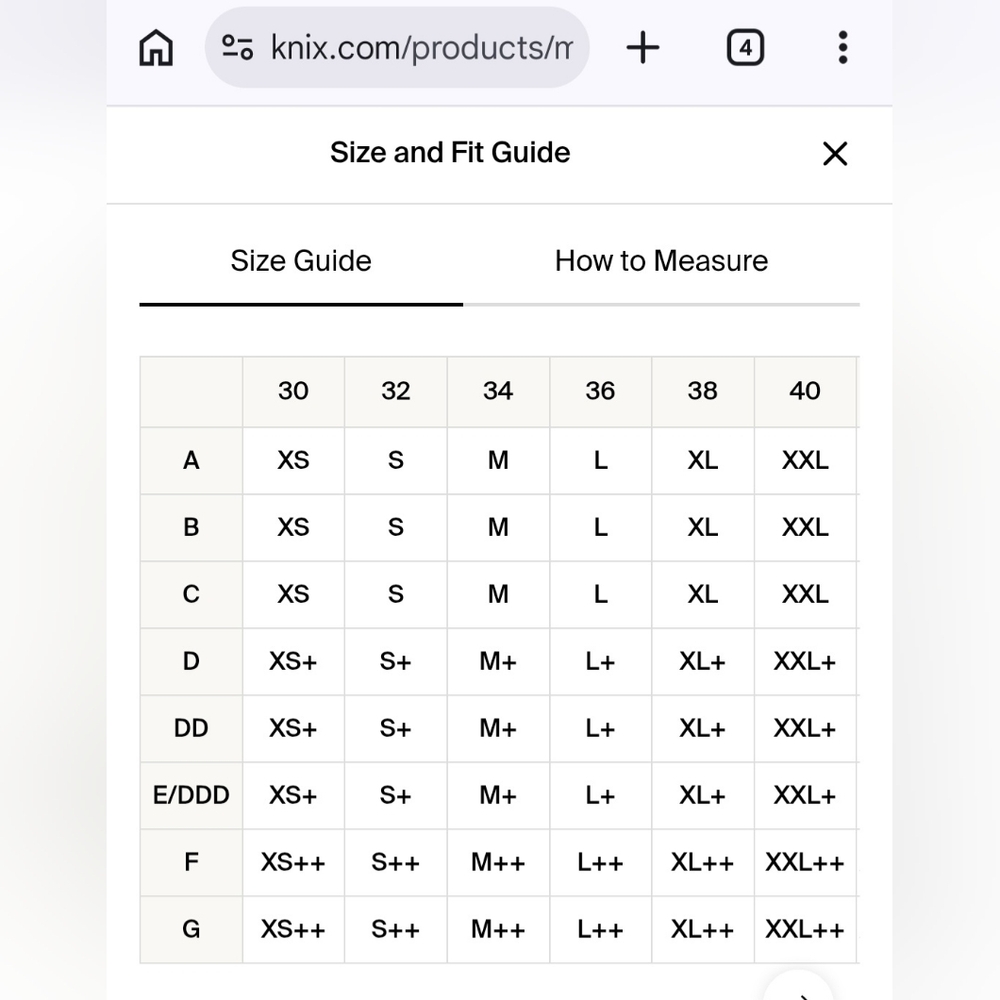
Task: Click XS cell in row A
Action: coord(293,460)
